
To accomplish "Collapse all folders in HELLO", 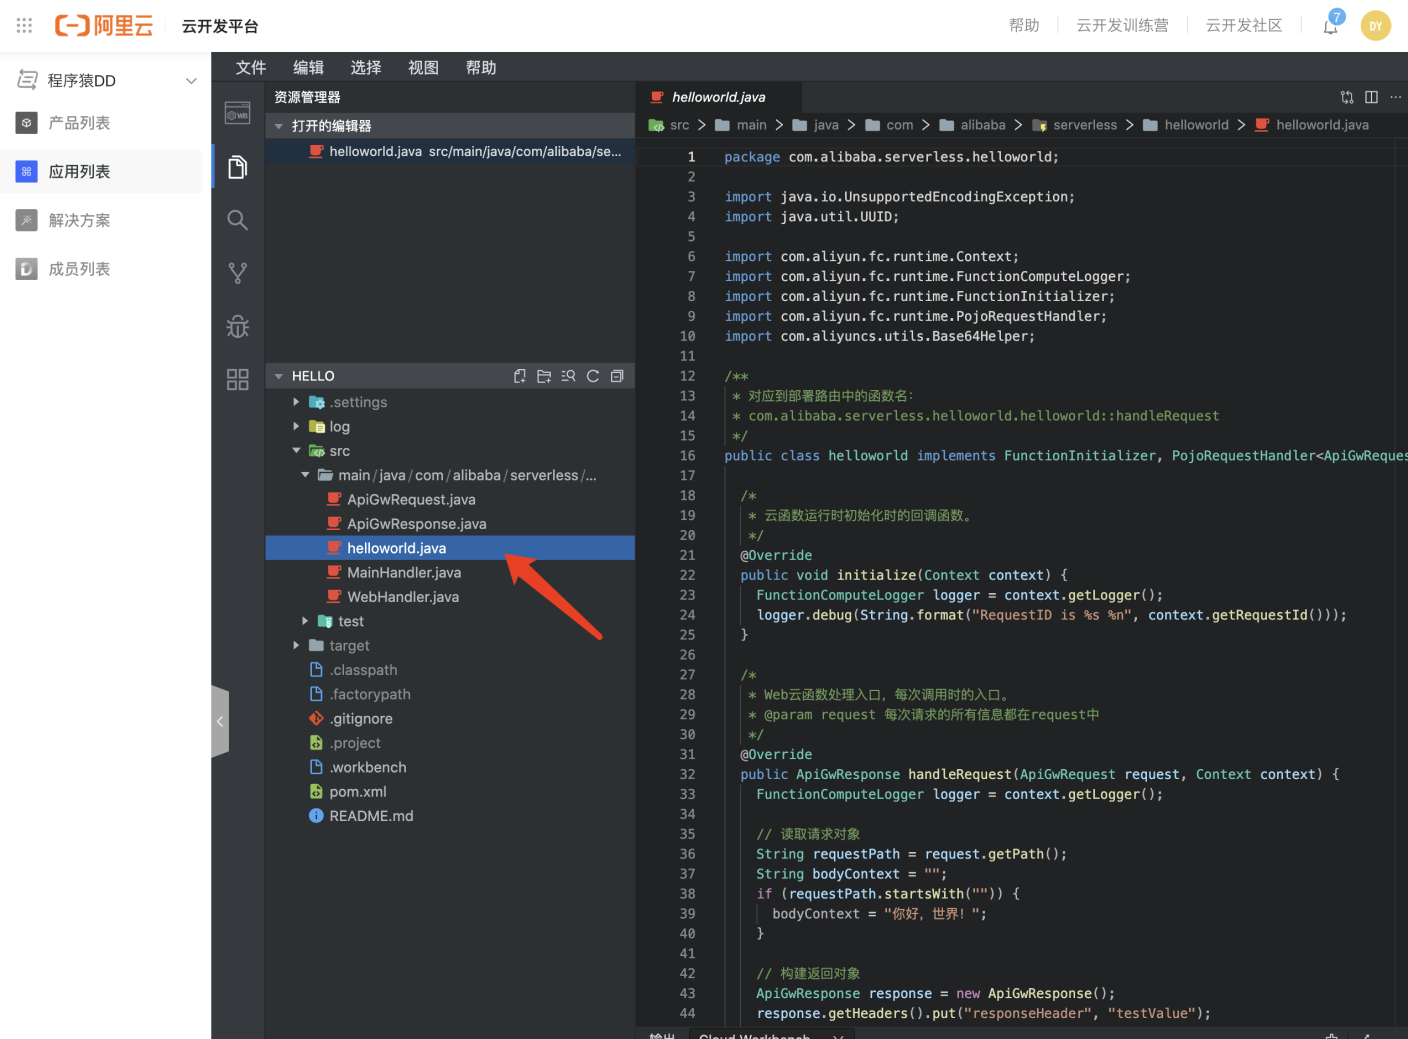I will [x=617, y=376].
